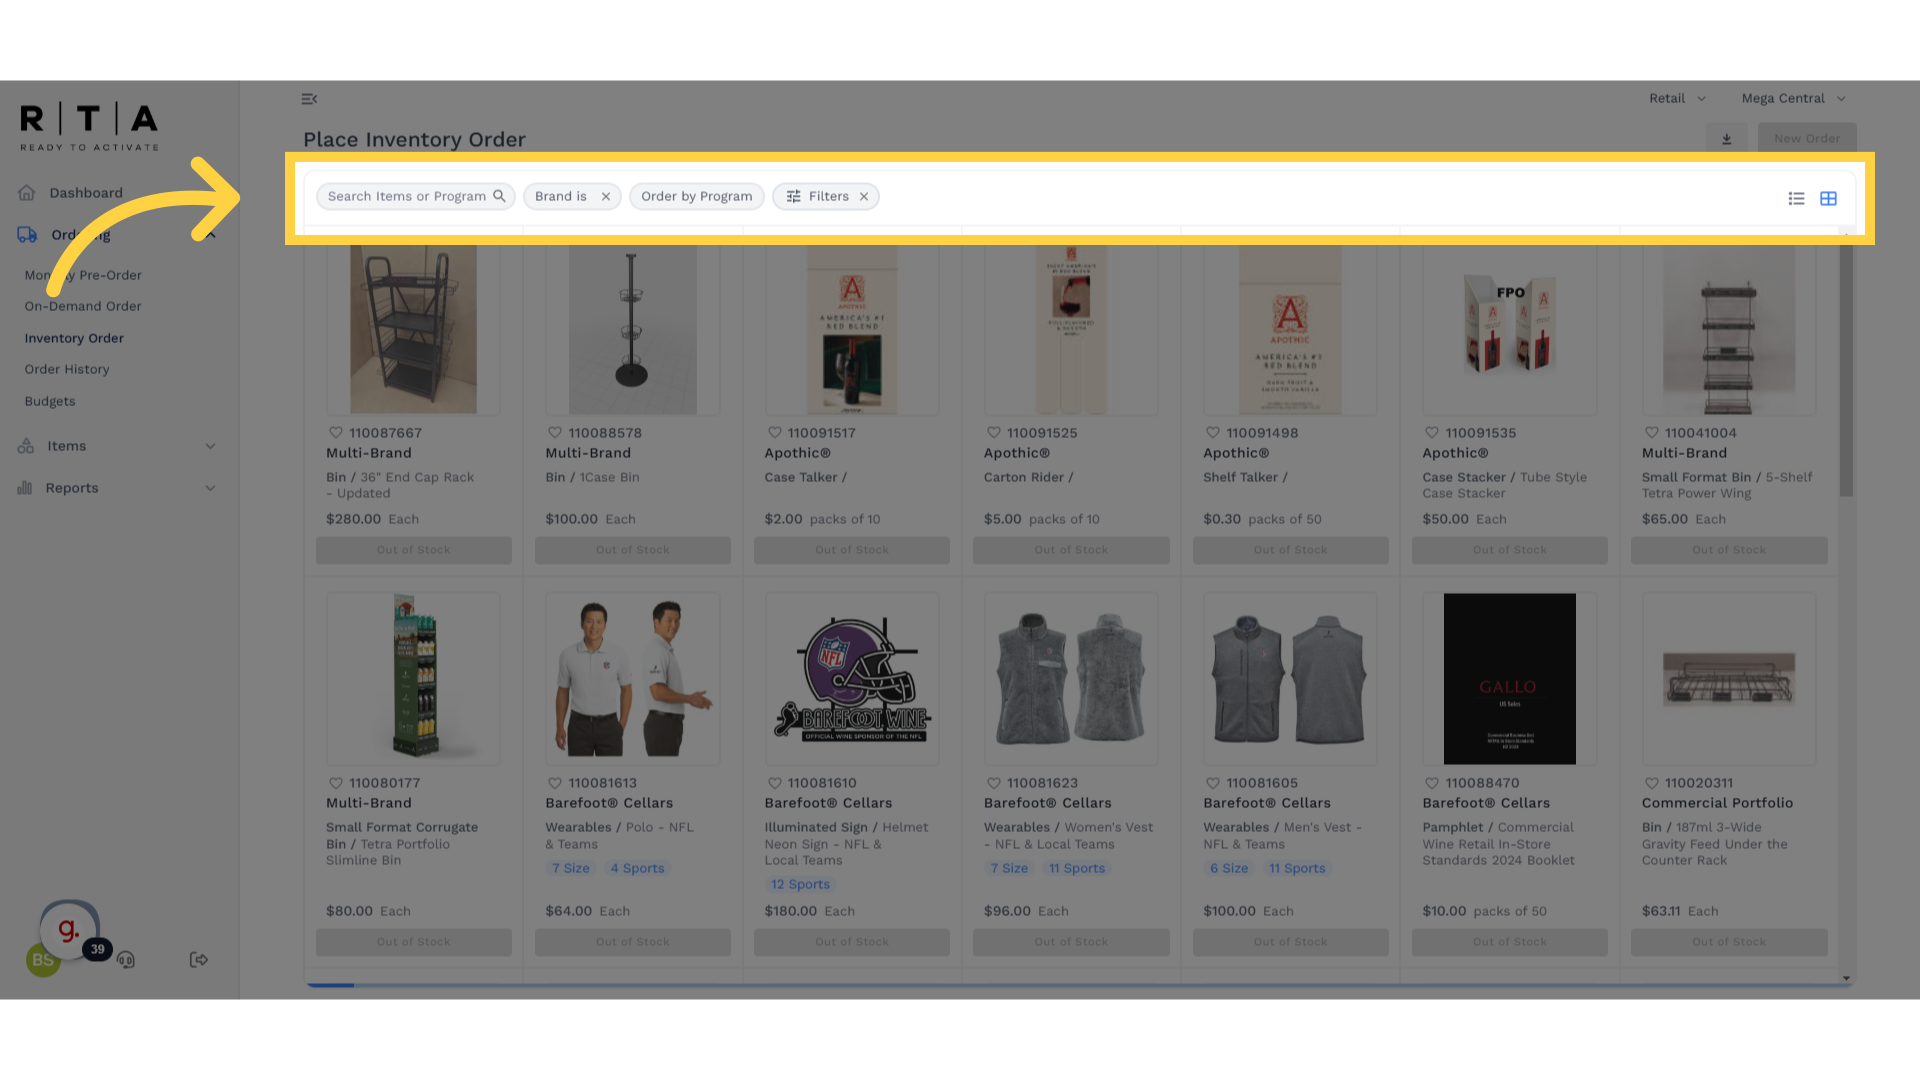
Task: Favorite item 110091535
Action: point(1432,433)
